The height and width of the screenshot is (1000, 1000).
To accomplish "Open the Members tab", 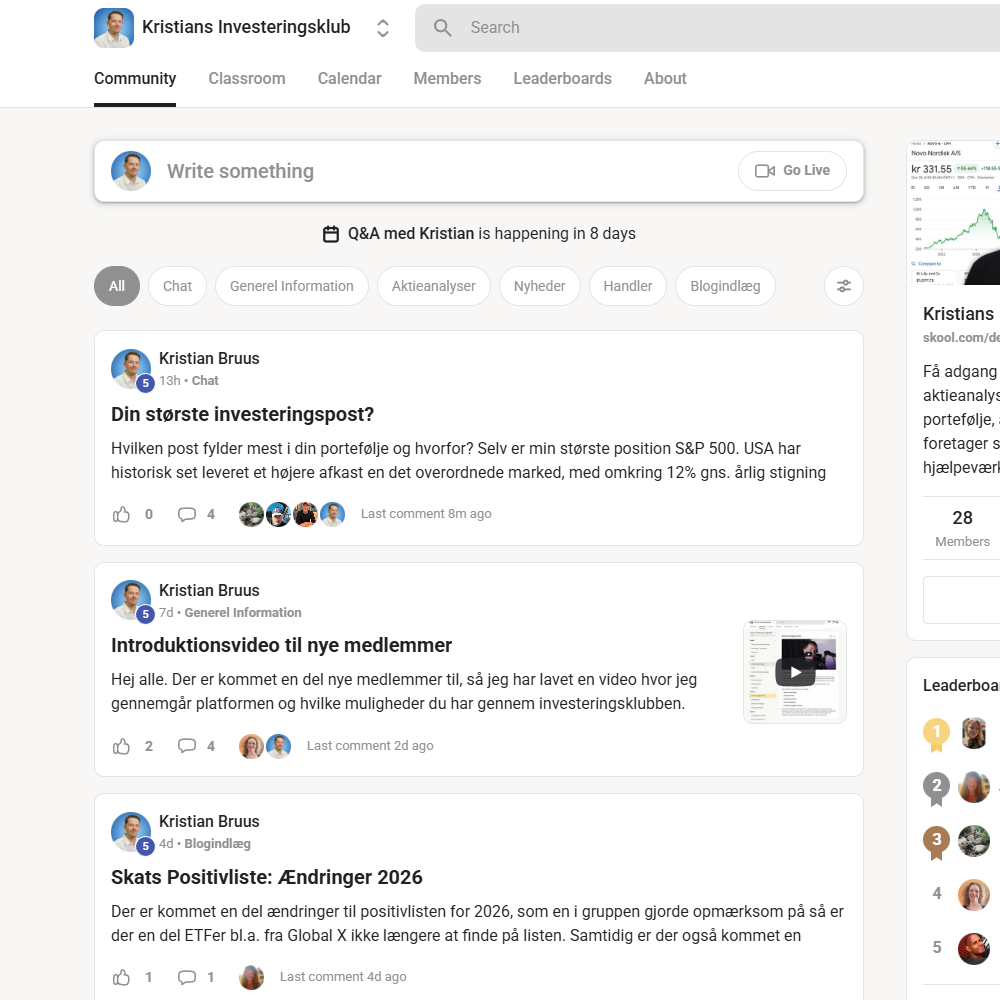I will (447, 79).
